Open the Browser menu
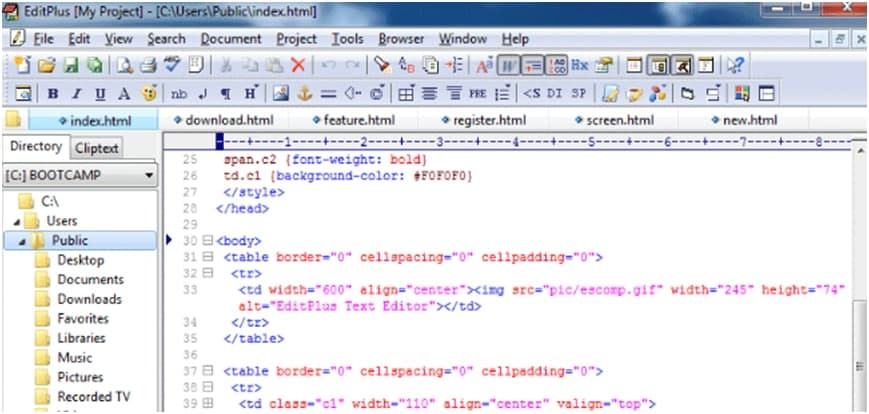 coord(401,39)
